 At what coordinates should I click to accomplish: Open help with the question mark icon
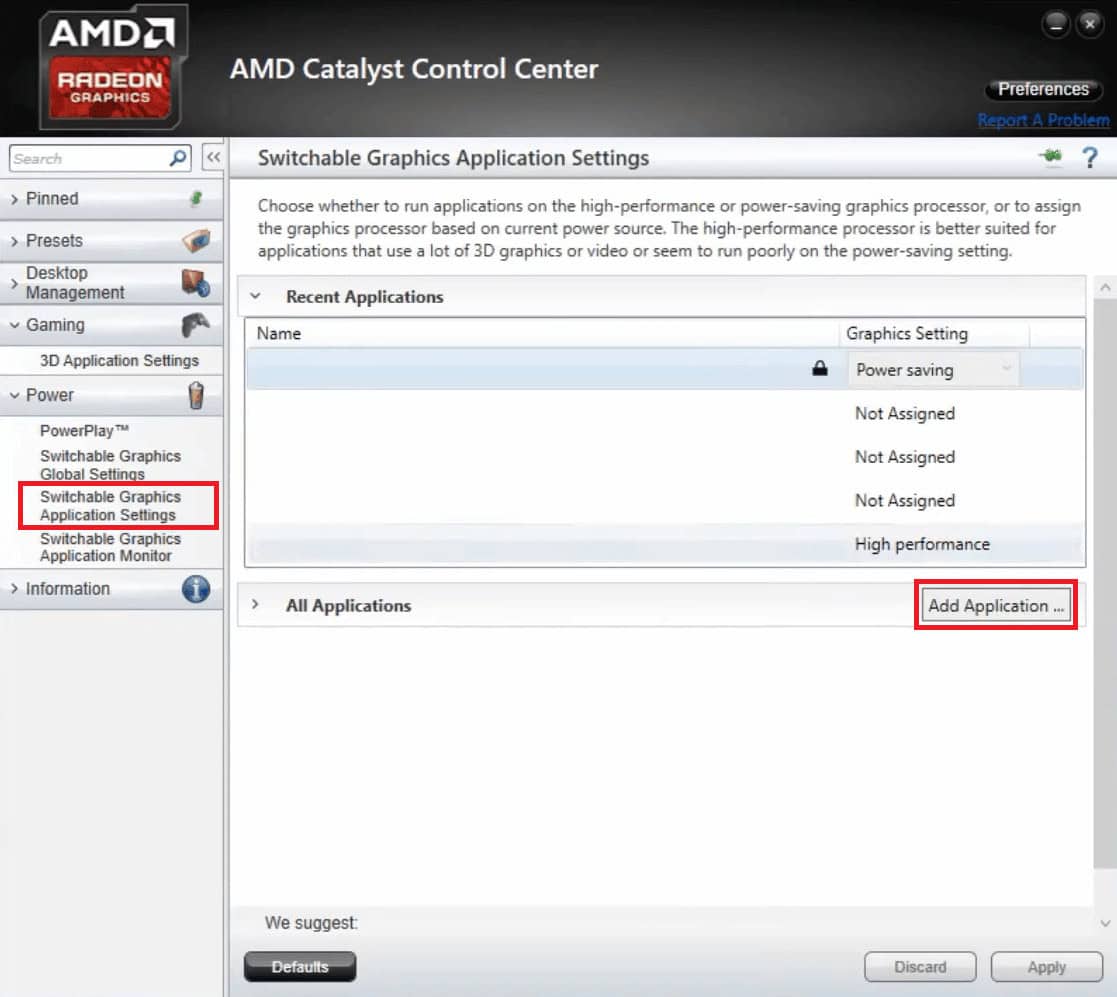tap(1089, 157)
